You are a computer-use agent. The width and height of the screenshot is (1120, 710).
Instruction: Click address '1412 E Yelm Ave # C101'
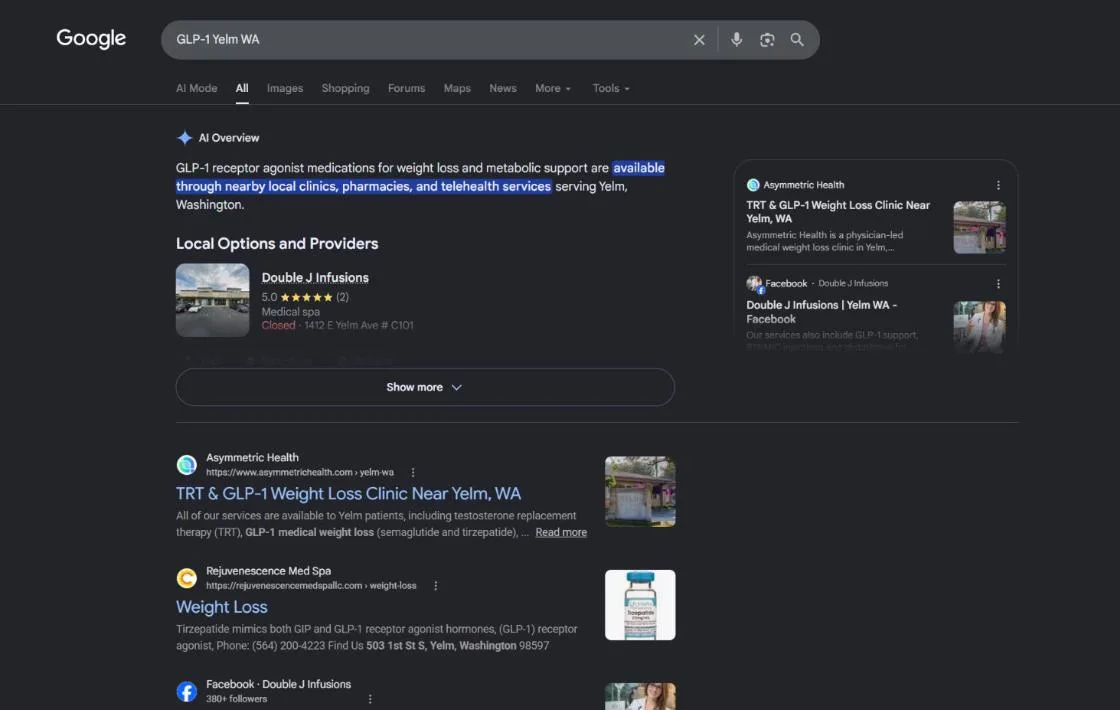point(359,326)
